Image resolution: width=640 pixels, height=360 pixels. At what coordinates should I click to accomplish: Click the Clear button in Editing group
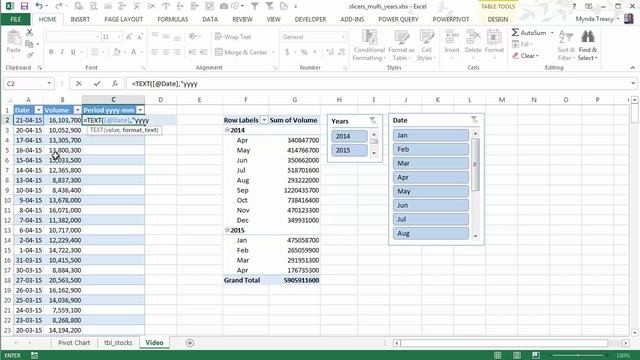[x=526, y=56]
